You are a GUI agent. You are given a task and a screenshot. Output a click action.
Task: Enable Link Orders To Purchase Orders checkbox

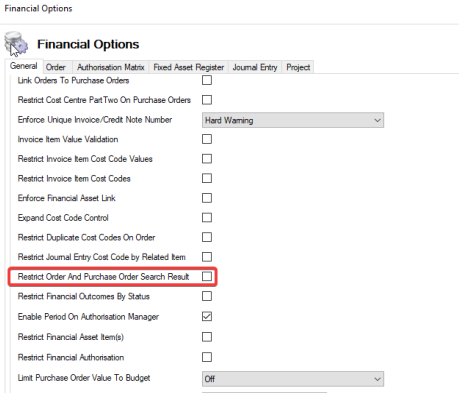207,80
